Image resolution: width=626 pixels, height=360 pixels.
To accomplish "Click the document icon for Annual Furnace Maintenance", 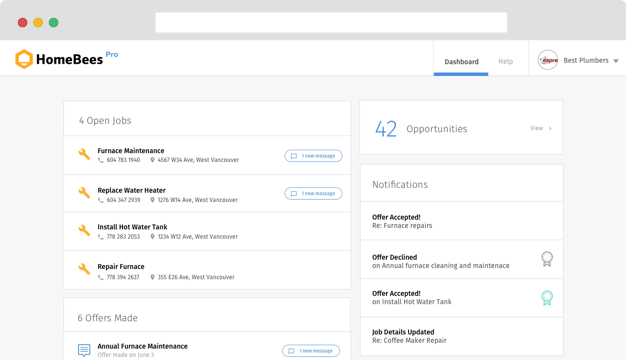I will tap(84, 350).
